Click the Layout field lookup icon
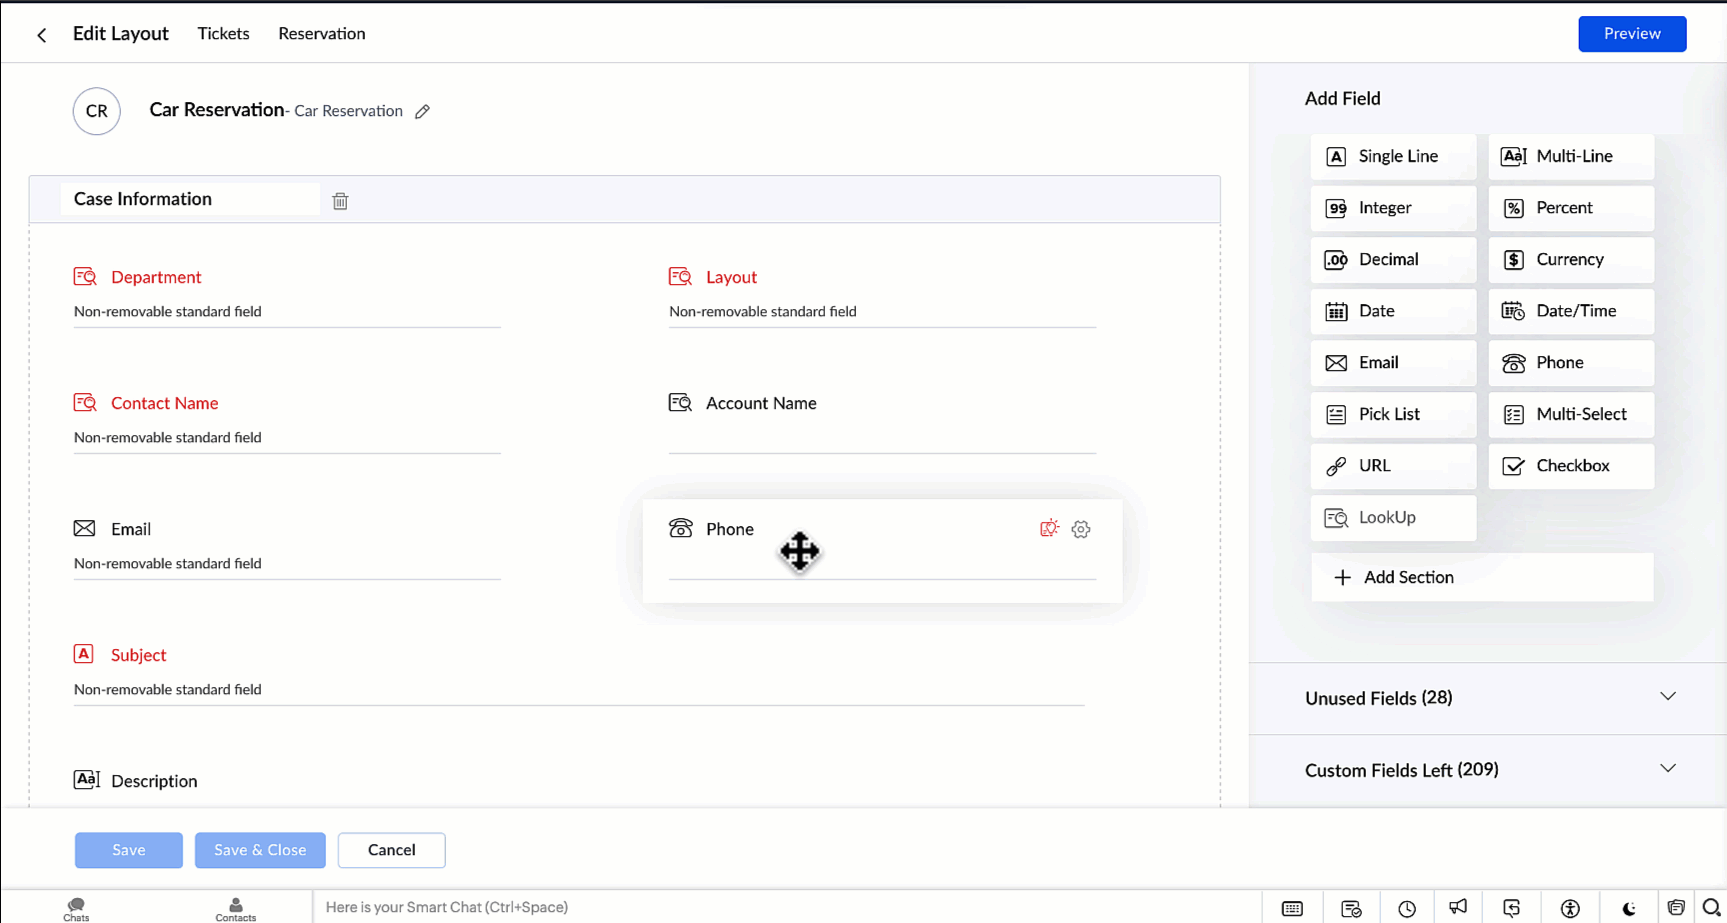The height and width of the screenshot is (923, 1727). (680, 276)
